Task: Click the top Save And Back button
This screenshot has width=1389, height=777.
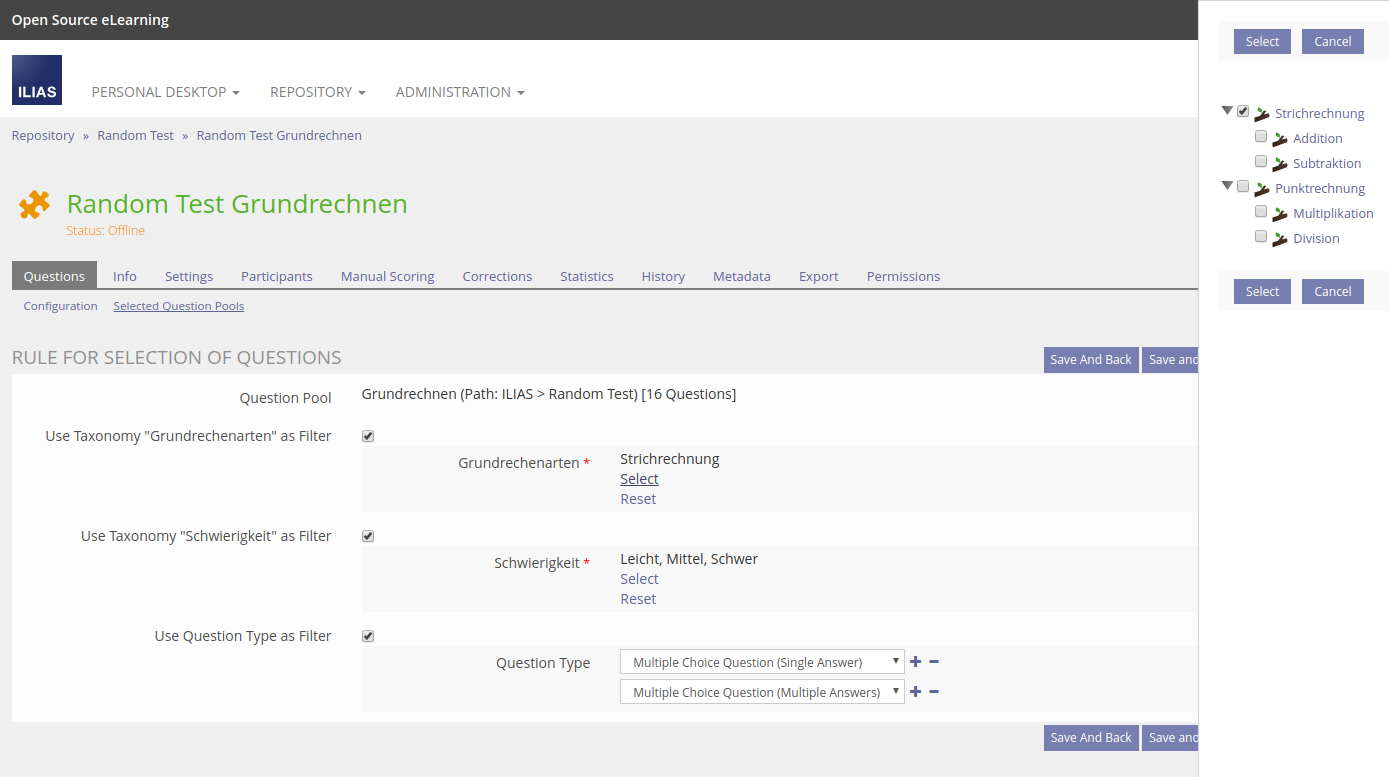Action: click(x=1090, y=360)
